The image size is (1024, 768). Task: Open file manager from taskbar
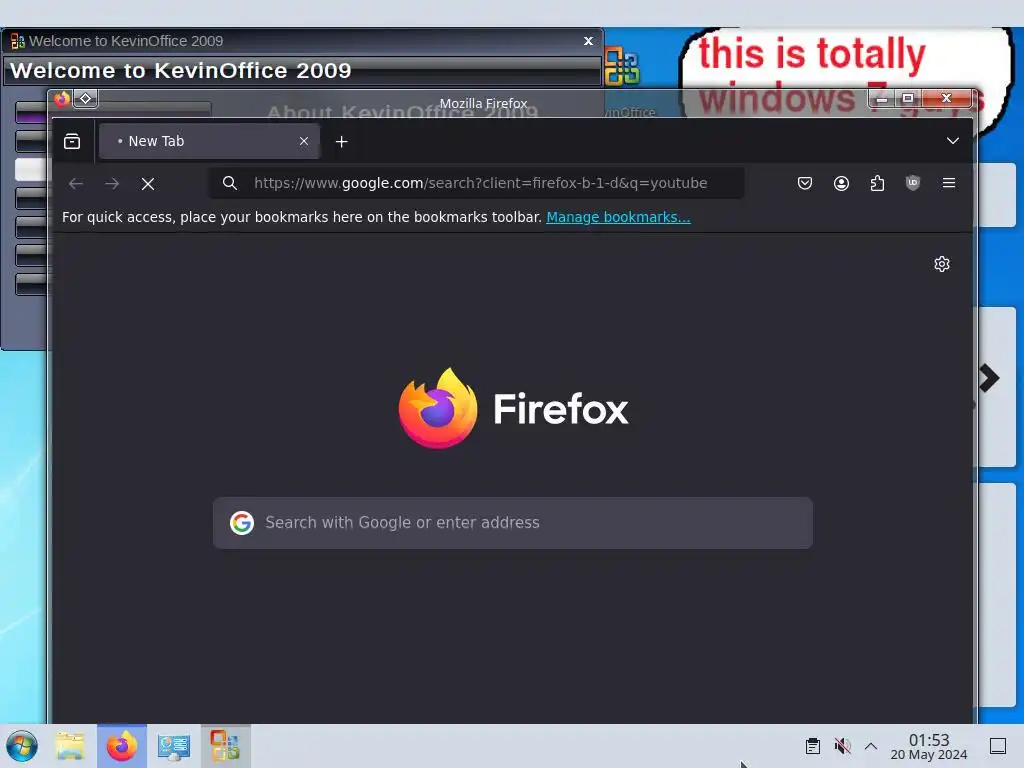point(70,746)
